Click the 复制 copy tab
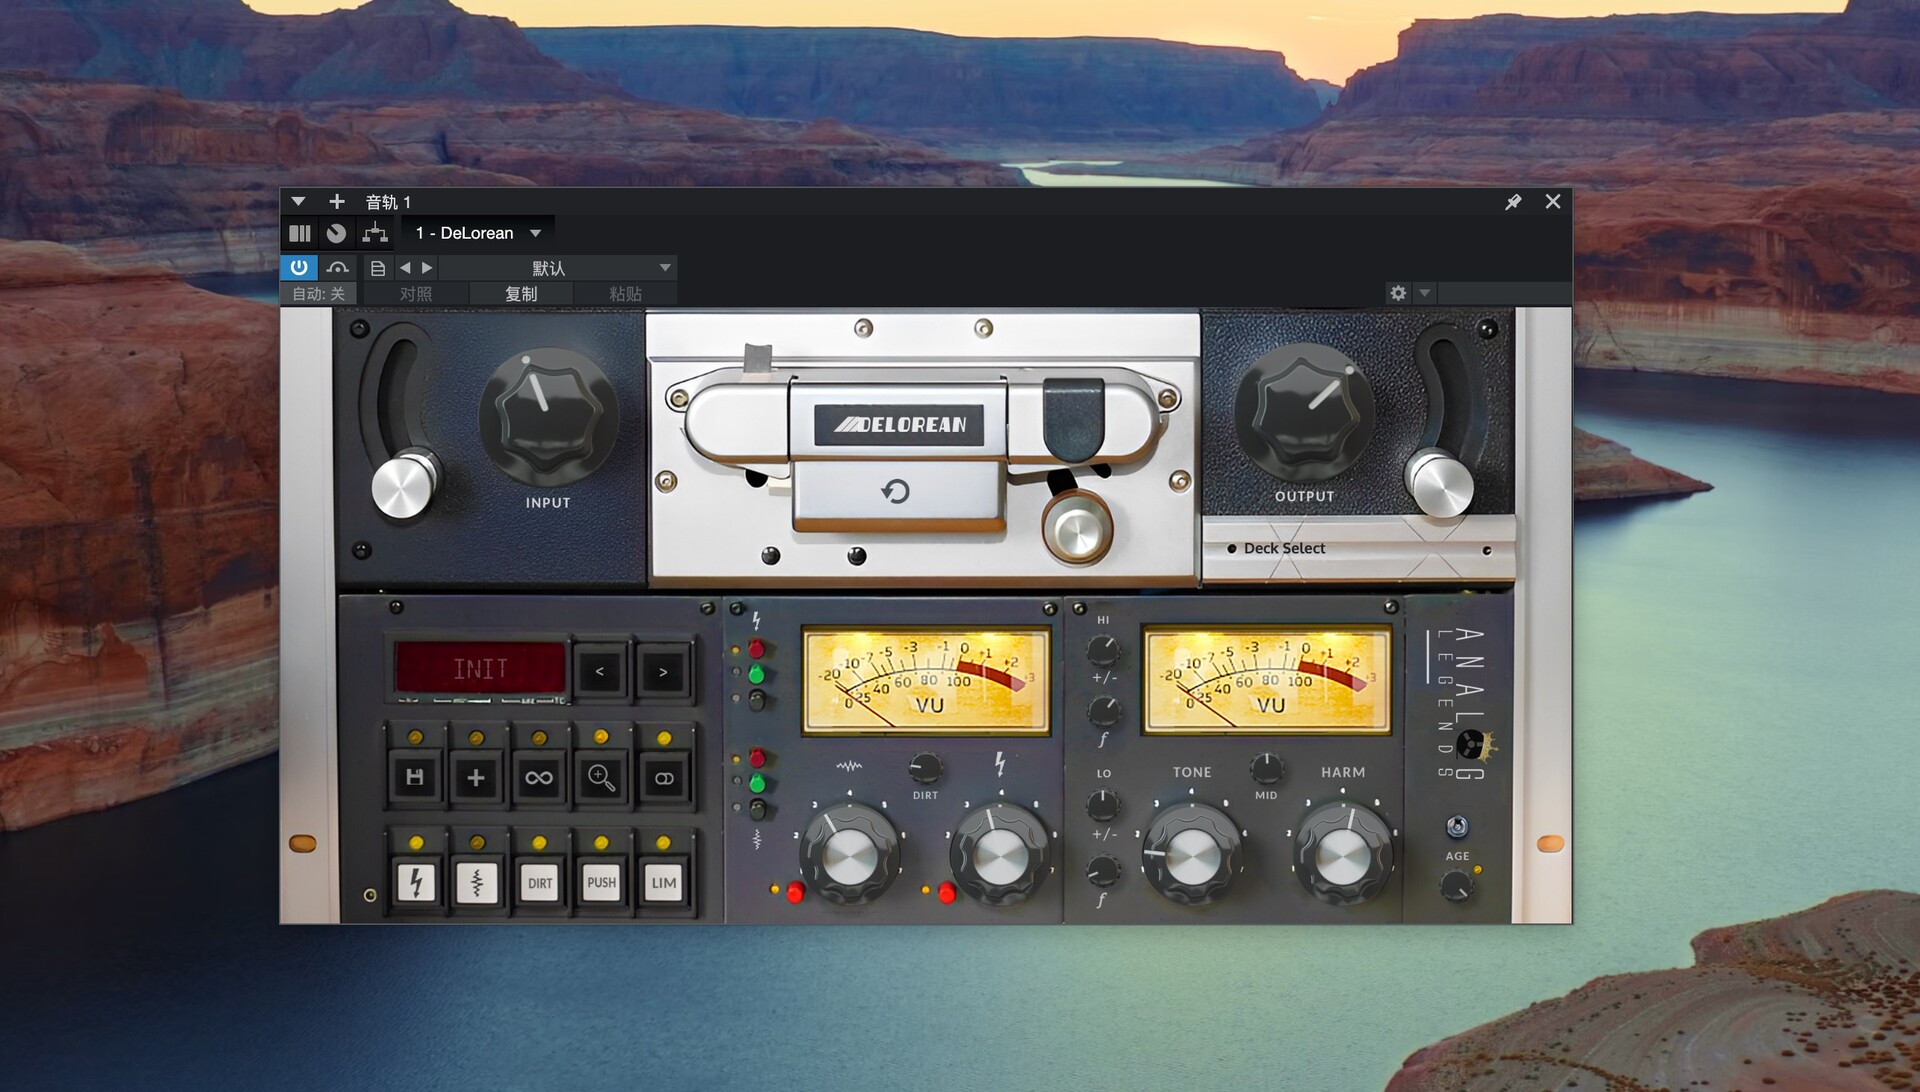The height and width of the screenshot is (1092, 1920). [521, 294]
